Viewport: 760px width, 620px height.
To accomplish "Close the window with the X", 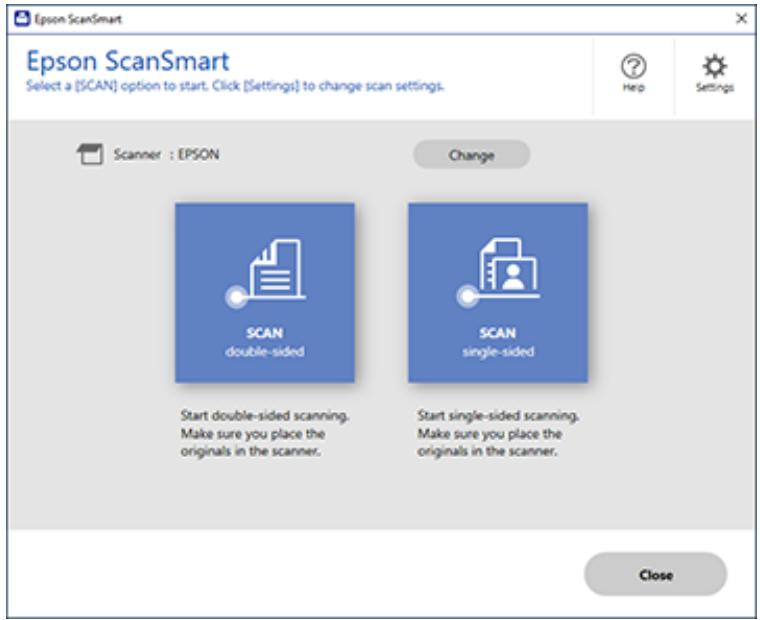I will click(741, 19).
